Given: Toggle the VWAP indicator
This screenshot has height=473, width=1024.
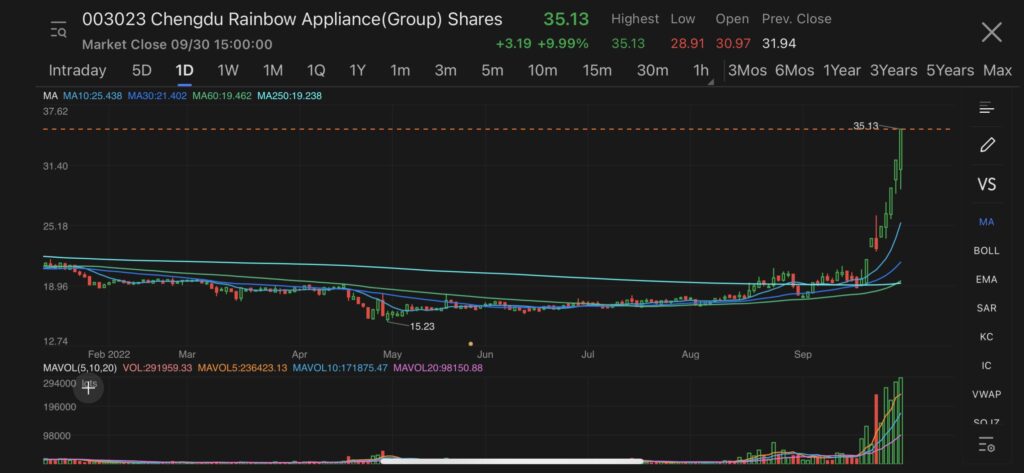Looking at the screenshot, I should pyautogui.click(x=986, y=395).
